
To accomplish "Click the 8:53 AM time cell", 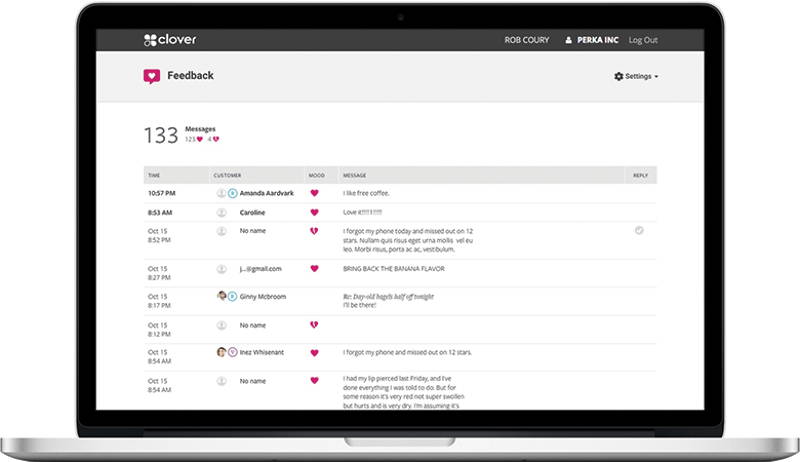I will [x=160, y=213].
